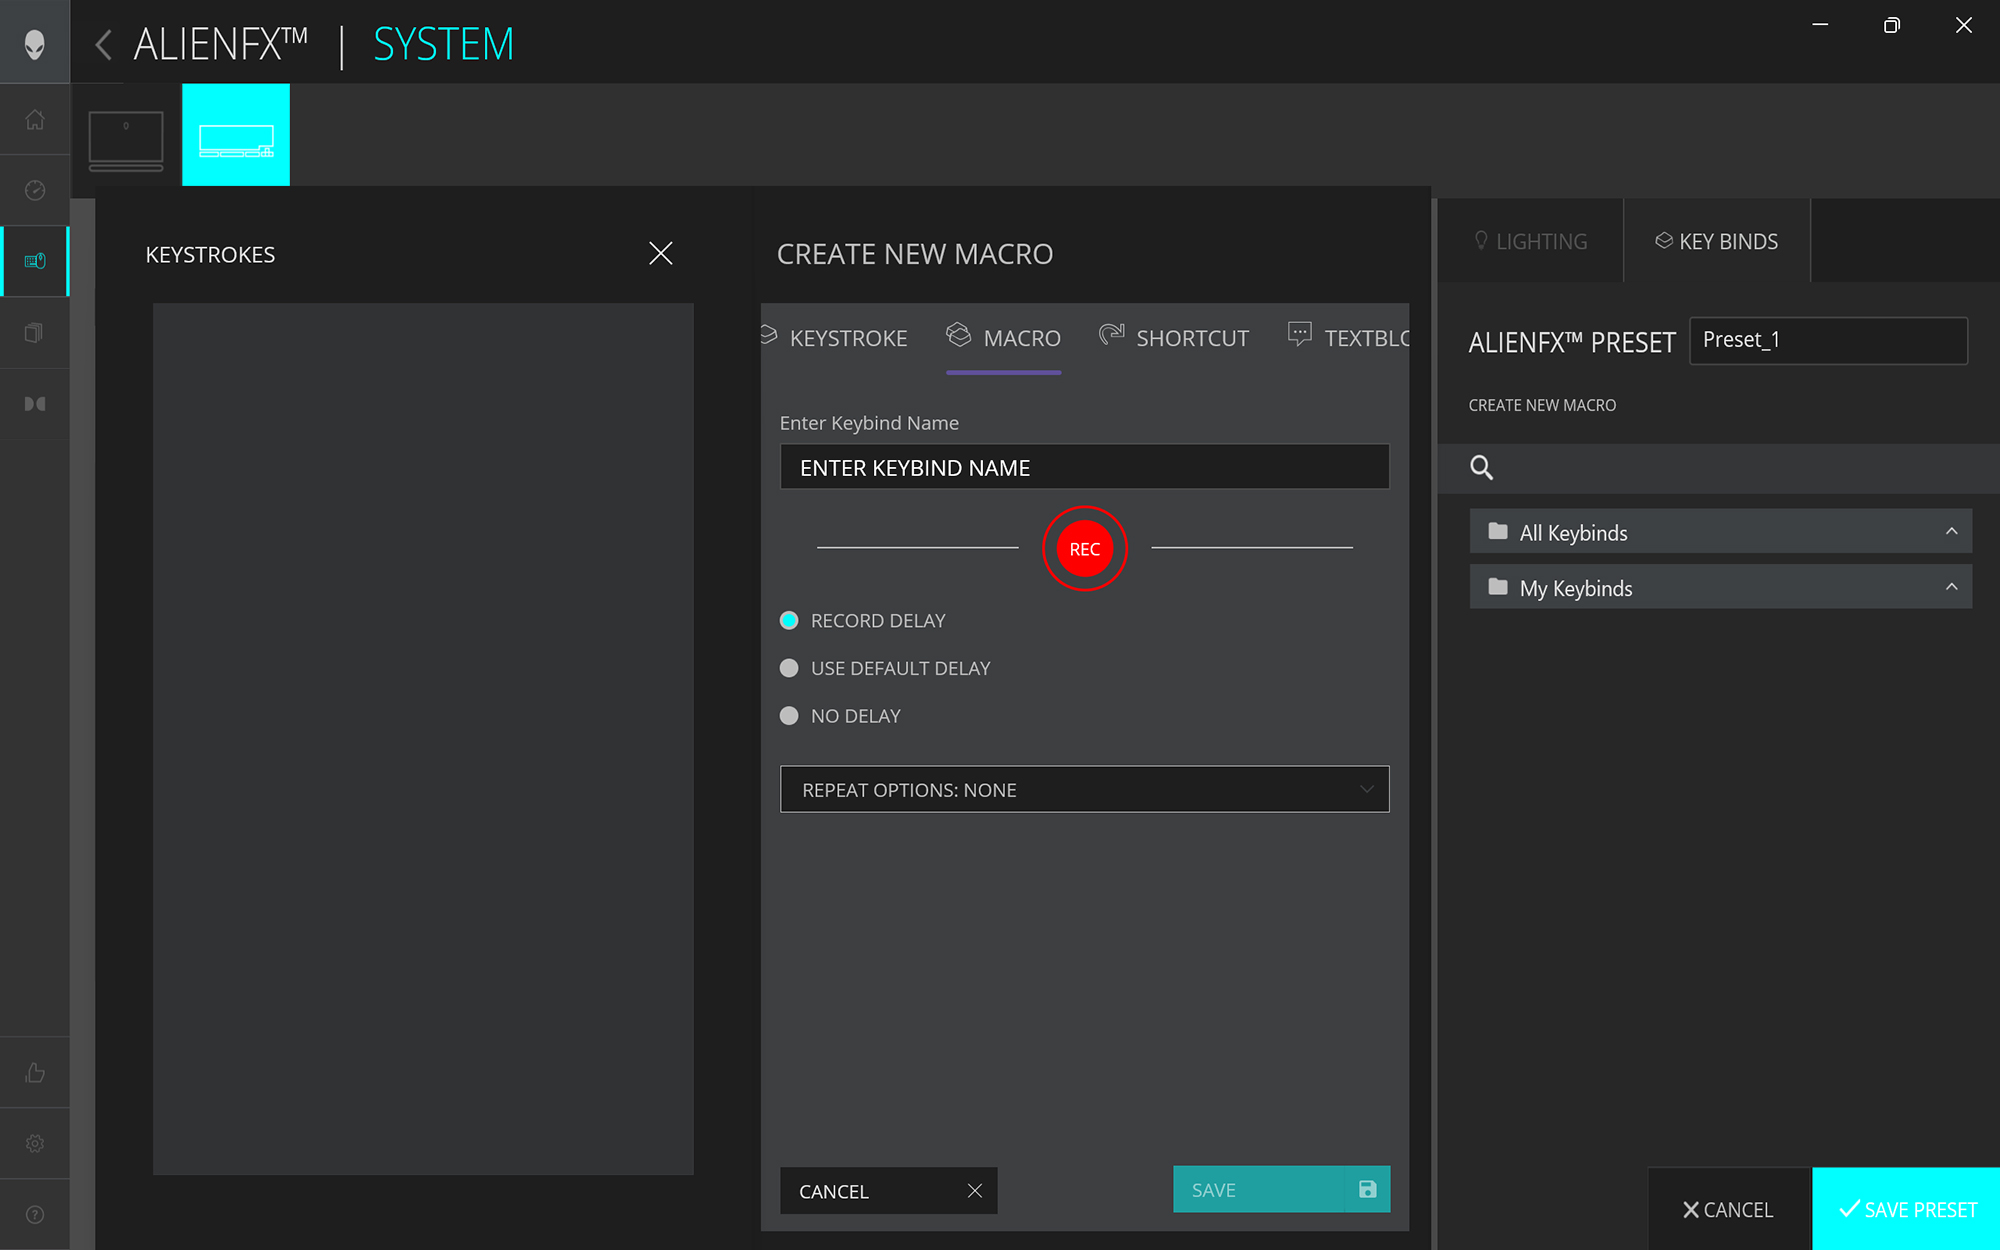Switch to the Macro tab
The width and height of the screenshot is (2000, 1250).
click(x=1003, y=338)
